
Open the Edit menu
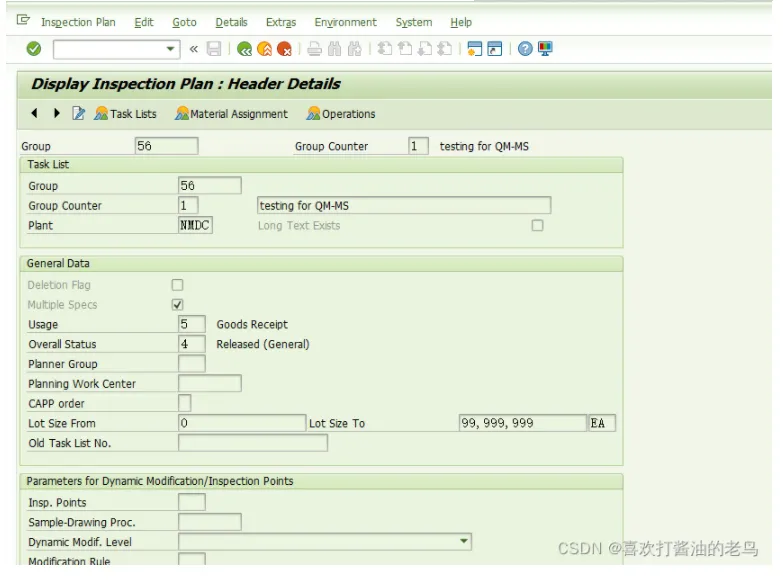[x=144, y=22]
